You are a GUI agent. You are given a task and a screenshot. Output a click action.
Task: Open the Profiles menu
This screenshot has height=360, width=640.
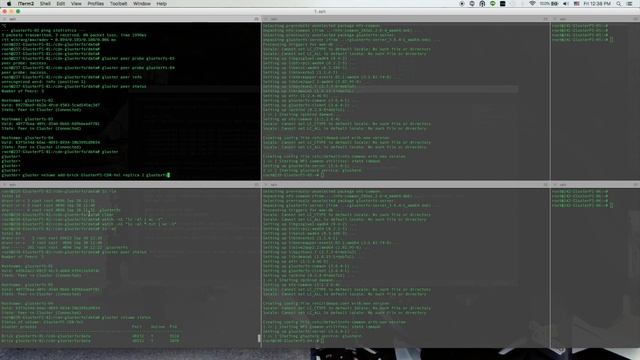96,4
